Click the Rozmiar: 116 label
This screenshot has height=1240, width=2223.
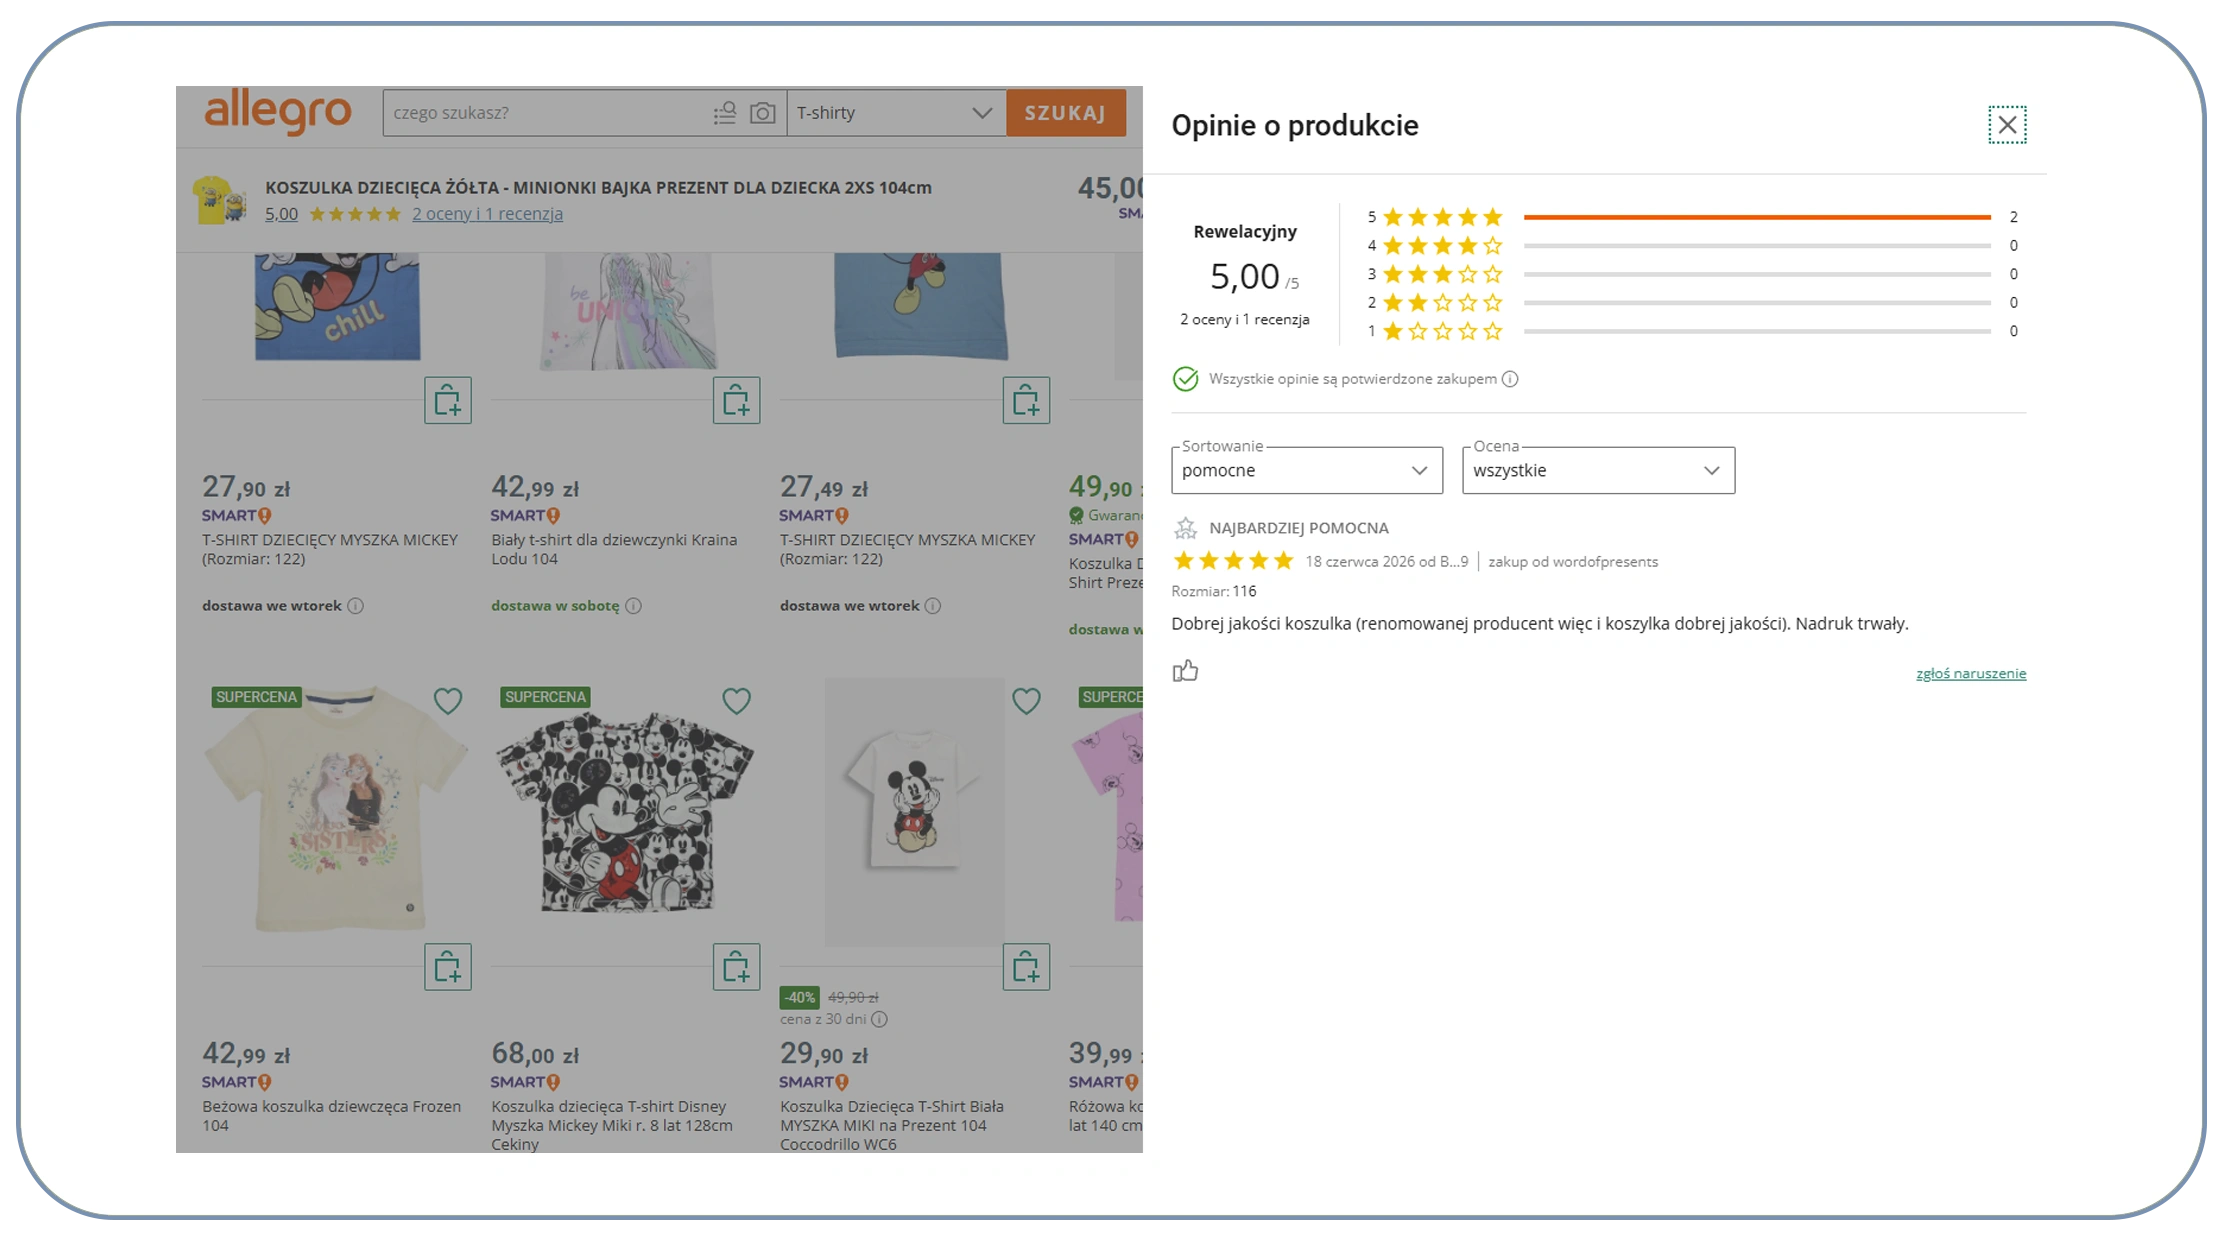(1213, 591)
